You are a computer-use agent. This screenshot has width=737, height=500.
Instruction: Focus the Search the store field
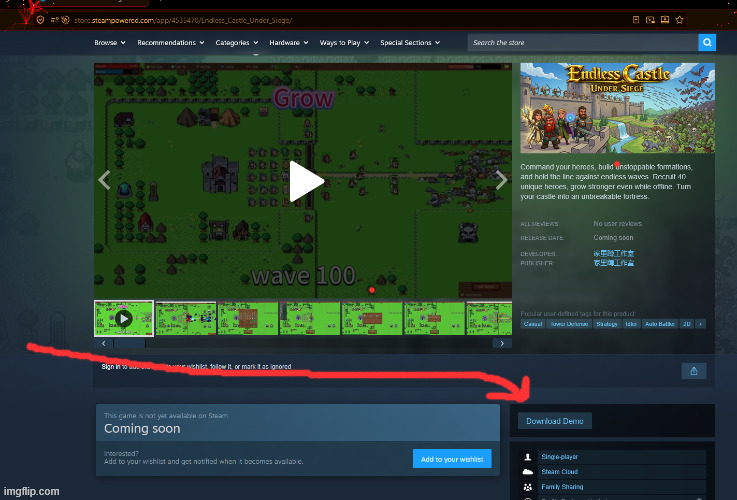tap(583, 42)
